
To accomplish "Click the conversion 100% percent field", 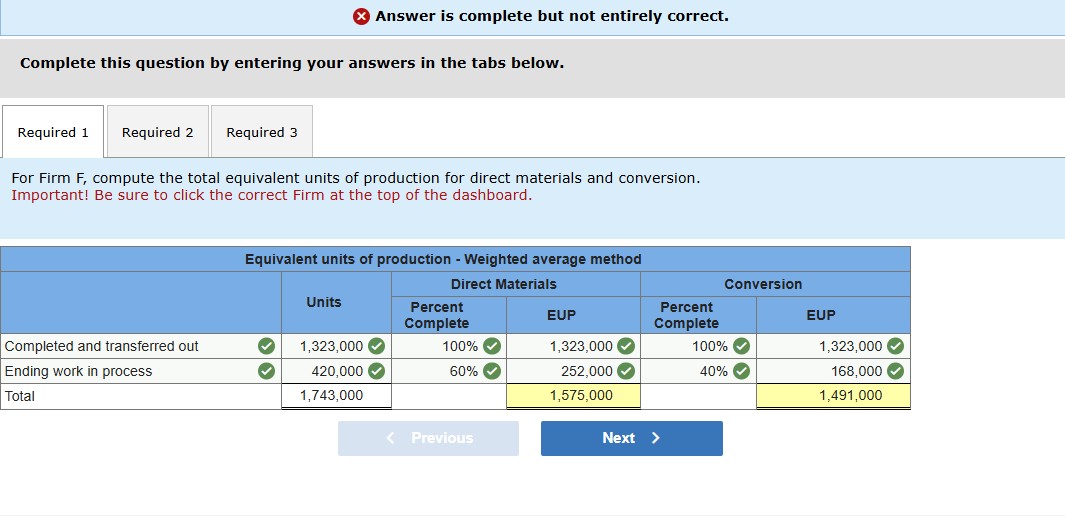I will (x=698, y=346).
